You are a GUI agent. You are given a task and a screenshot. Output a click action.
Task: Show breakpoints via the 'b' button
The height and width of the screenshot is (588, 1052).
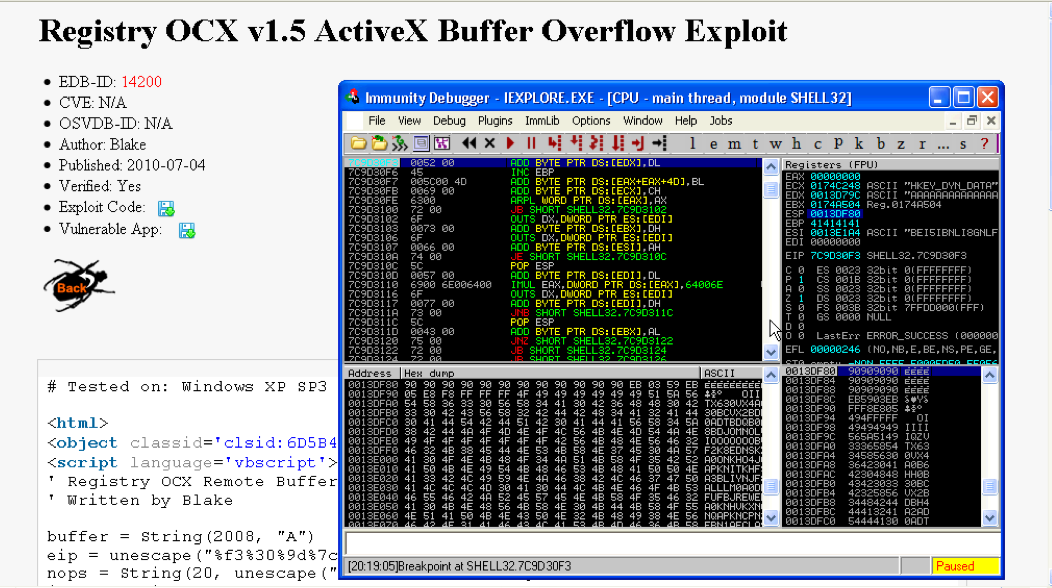coord(880,143)
